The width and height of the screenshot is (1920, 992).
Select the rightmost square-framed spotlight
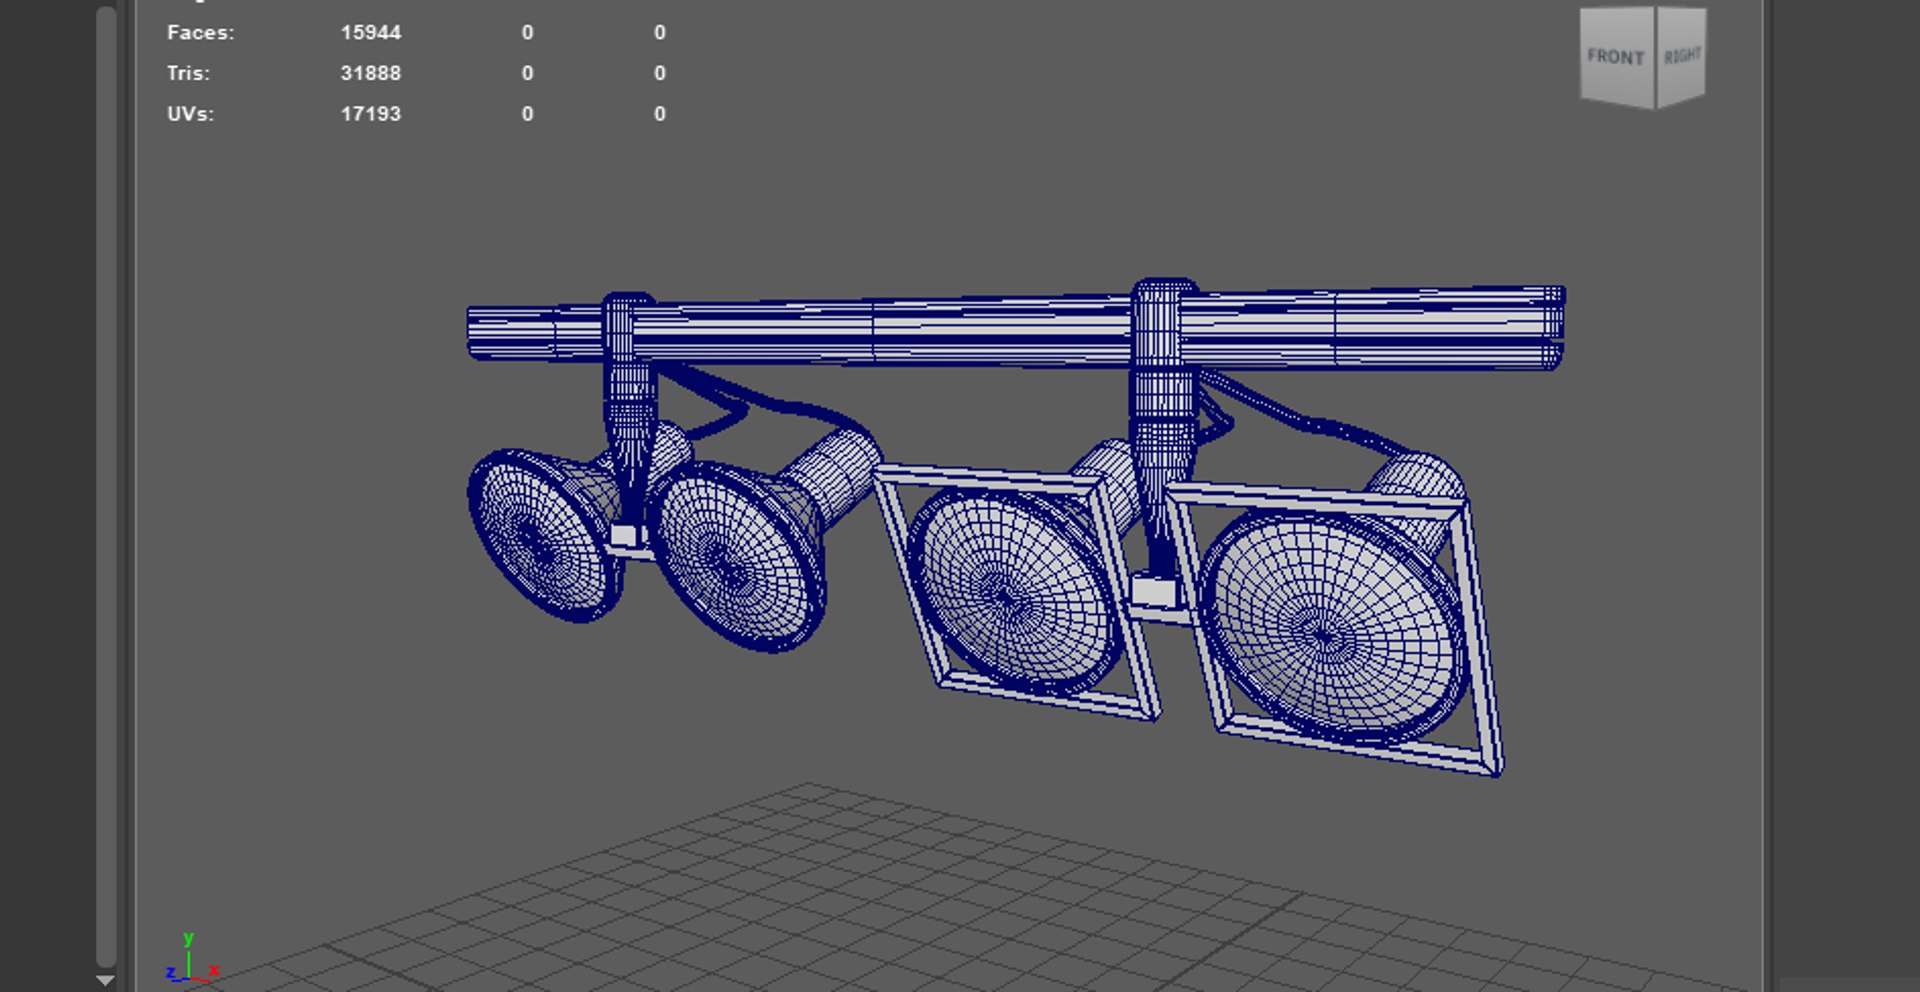pos(1335,630)
